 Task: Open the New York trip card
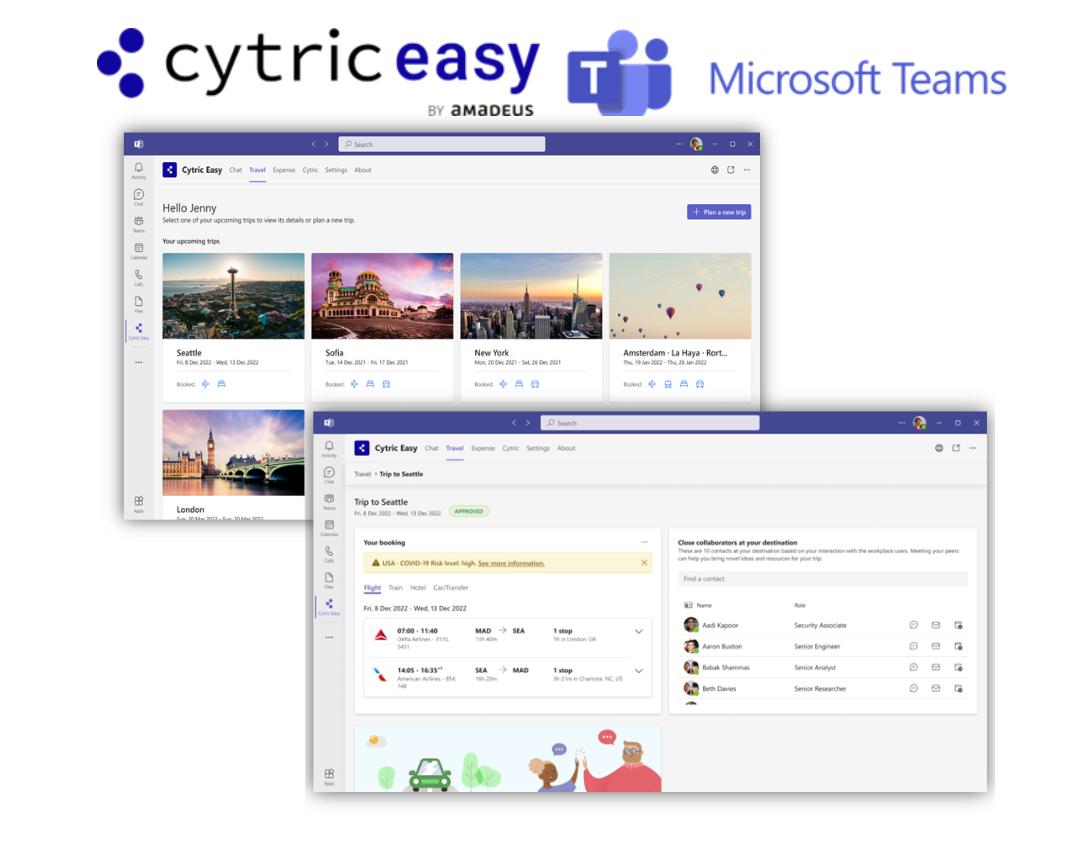(531, 326)
